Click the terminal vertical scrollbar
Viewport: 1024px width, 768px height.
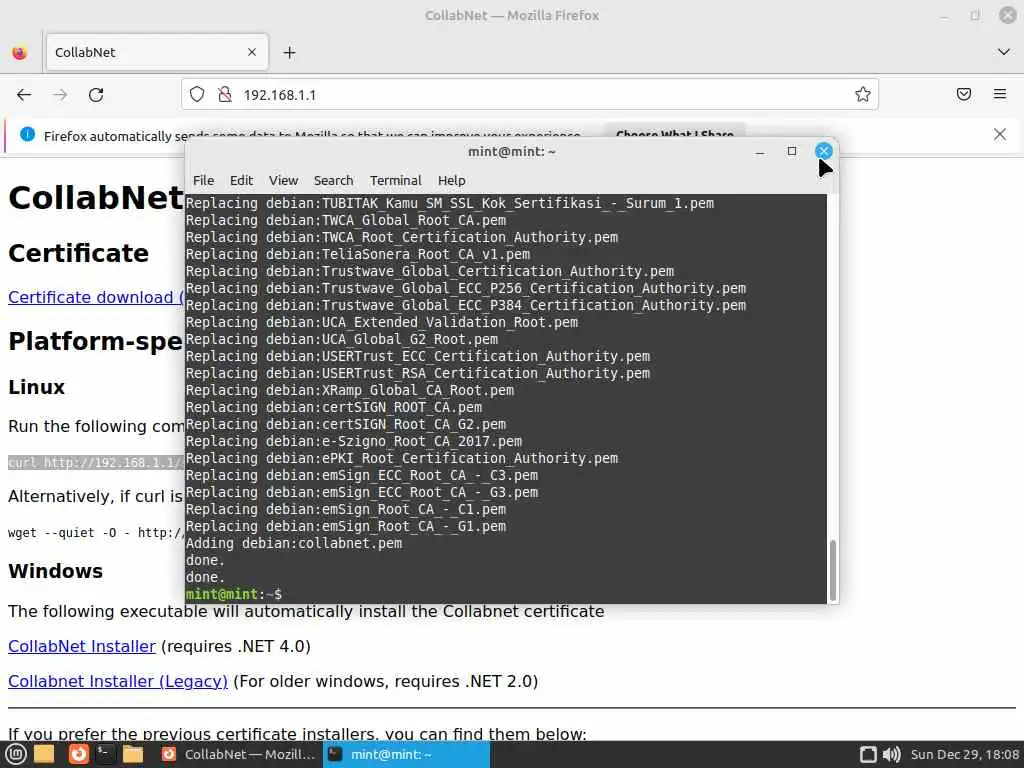pyautogui.click(x=833, y=570)
